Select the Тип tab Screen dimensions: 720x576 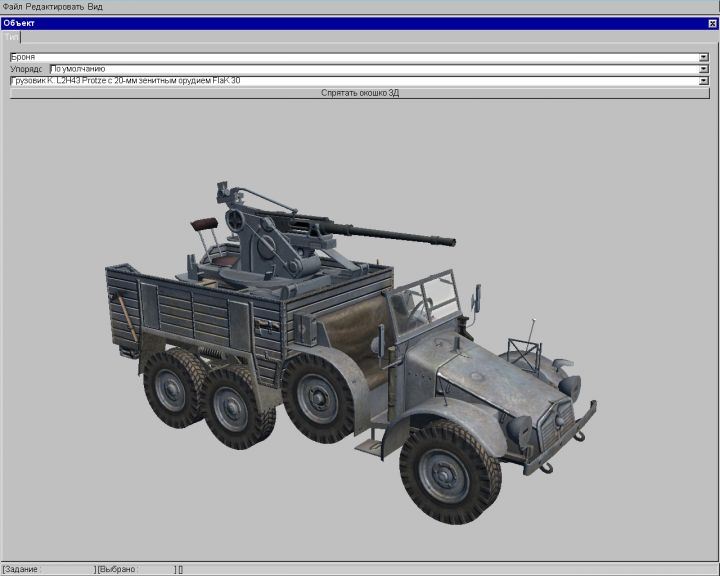[12, 36]
